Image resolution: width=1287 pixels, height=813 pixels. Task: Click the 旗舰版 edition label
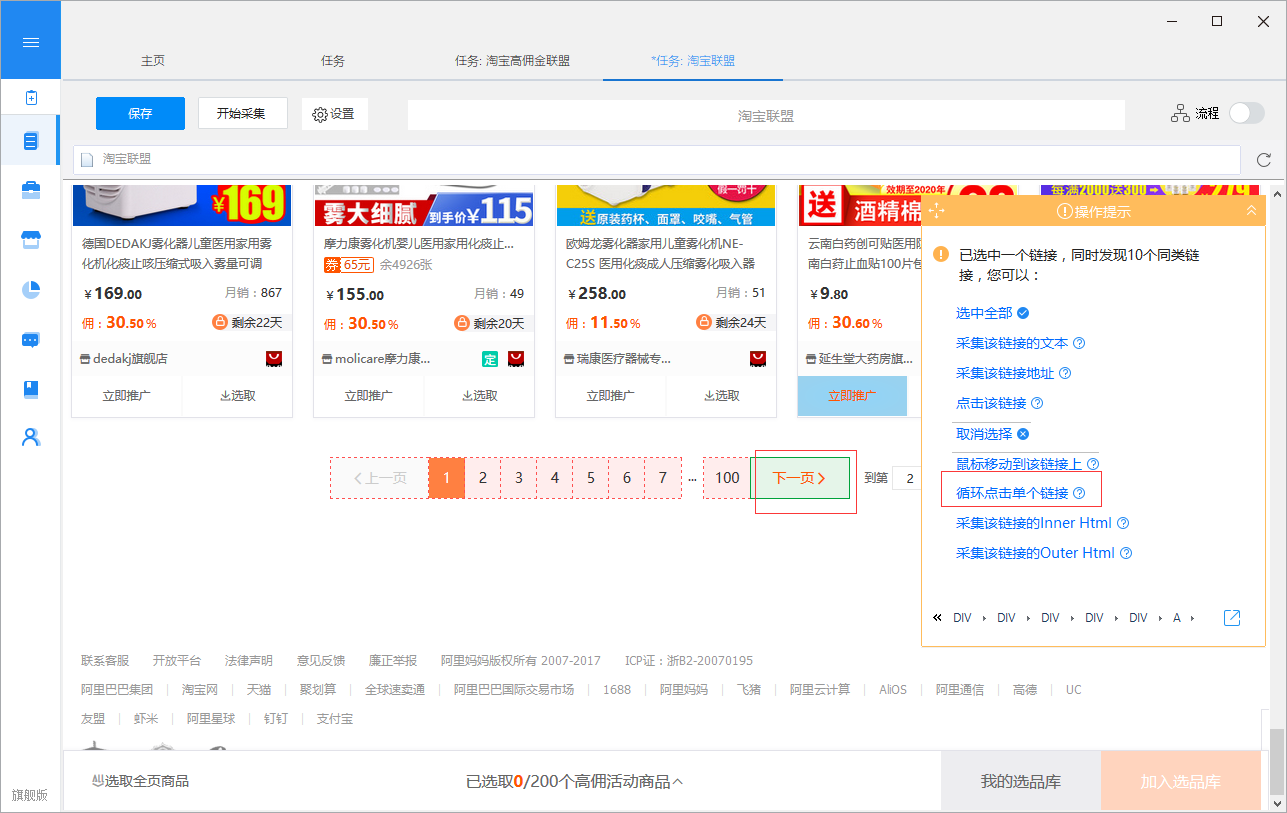coord(30,796)
